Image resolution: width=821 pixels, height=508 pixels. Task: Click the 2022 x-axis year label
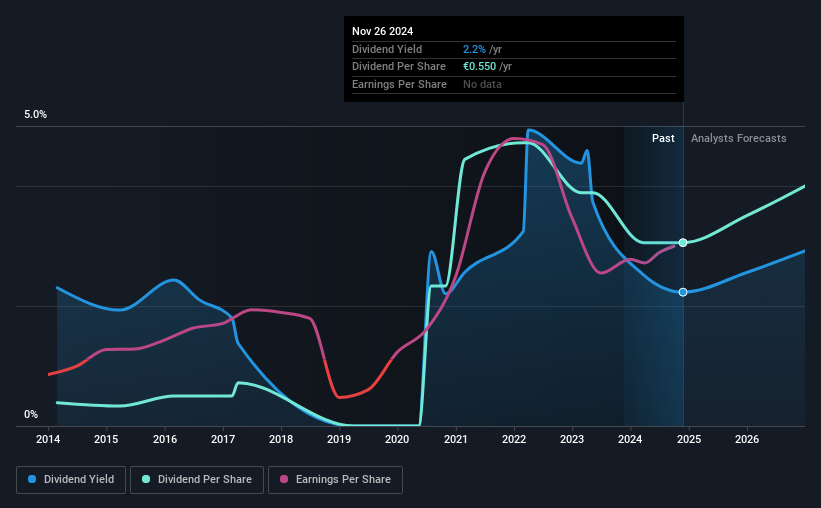click(x=514, y=439)
